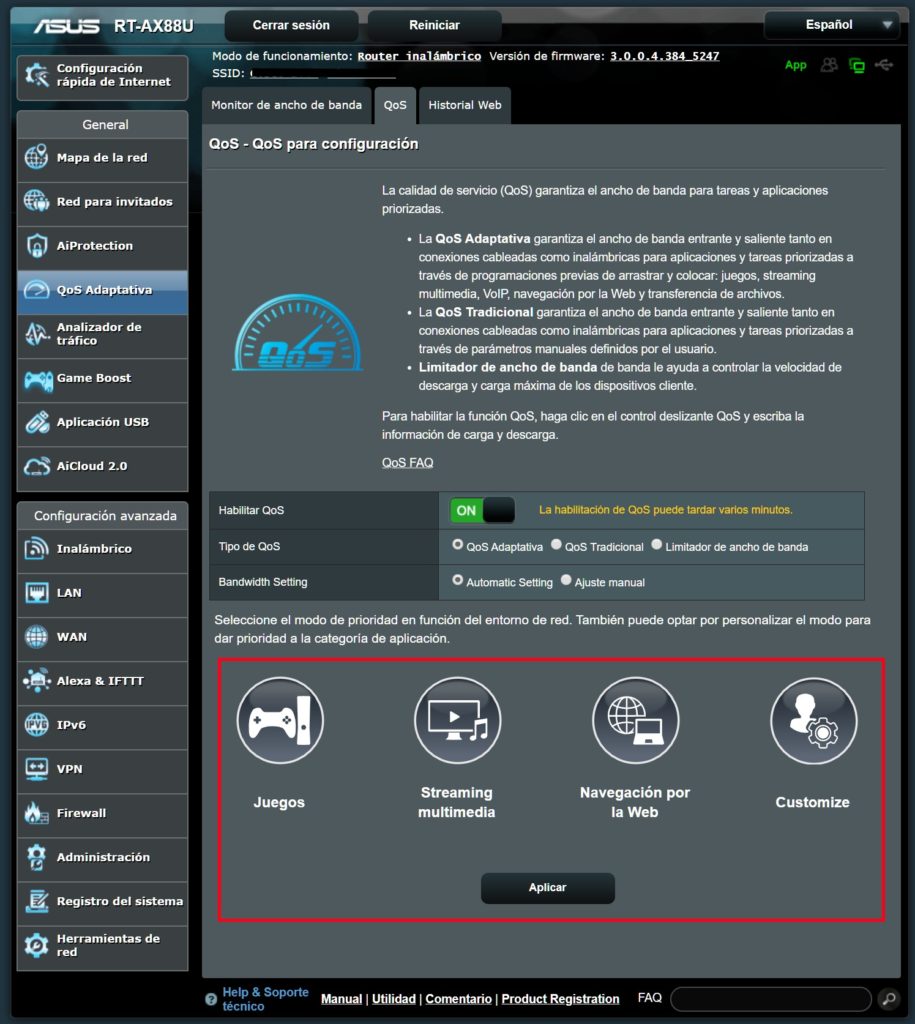Click the network clients status icon
Image resolution: width=915 pixels, height=1024 pixels.
[x=829, y=65]
